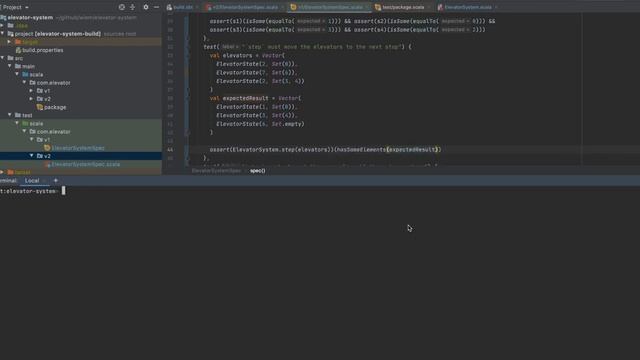Open ElevatorSystemSpec.scala under test v2
640x360 pixels.
pos(86,164)
